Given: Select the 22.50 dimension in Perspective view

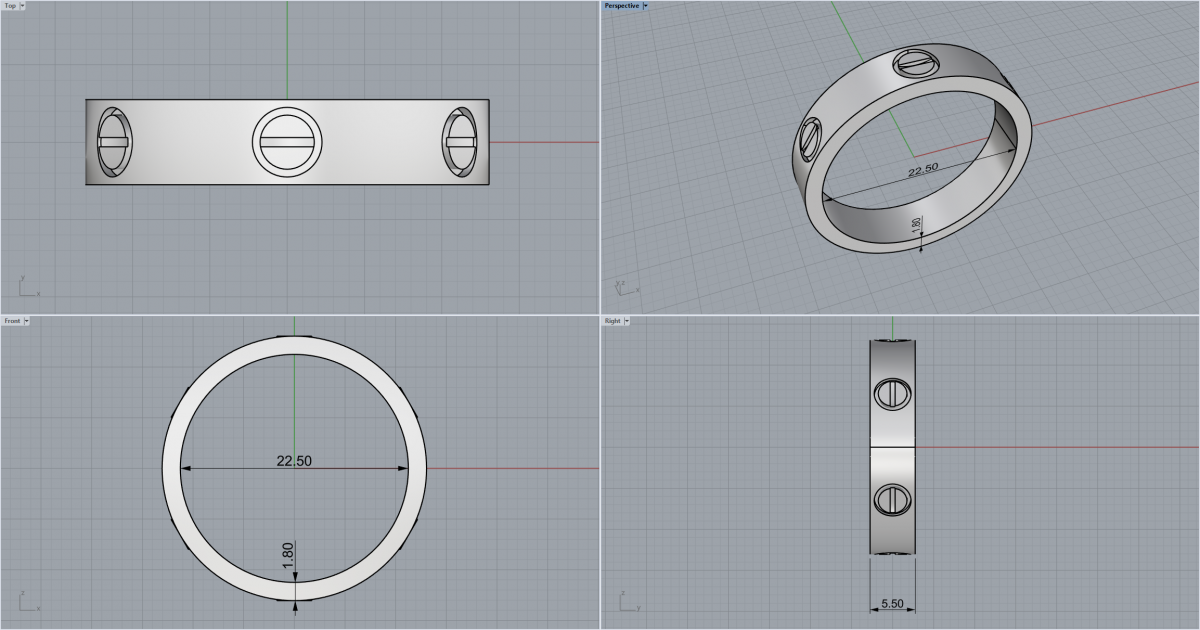Looking at the screenshot, I should click(x=922, y=171).
